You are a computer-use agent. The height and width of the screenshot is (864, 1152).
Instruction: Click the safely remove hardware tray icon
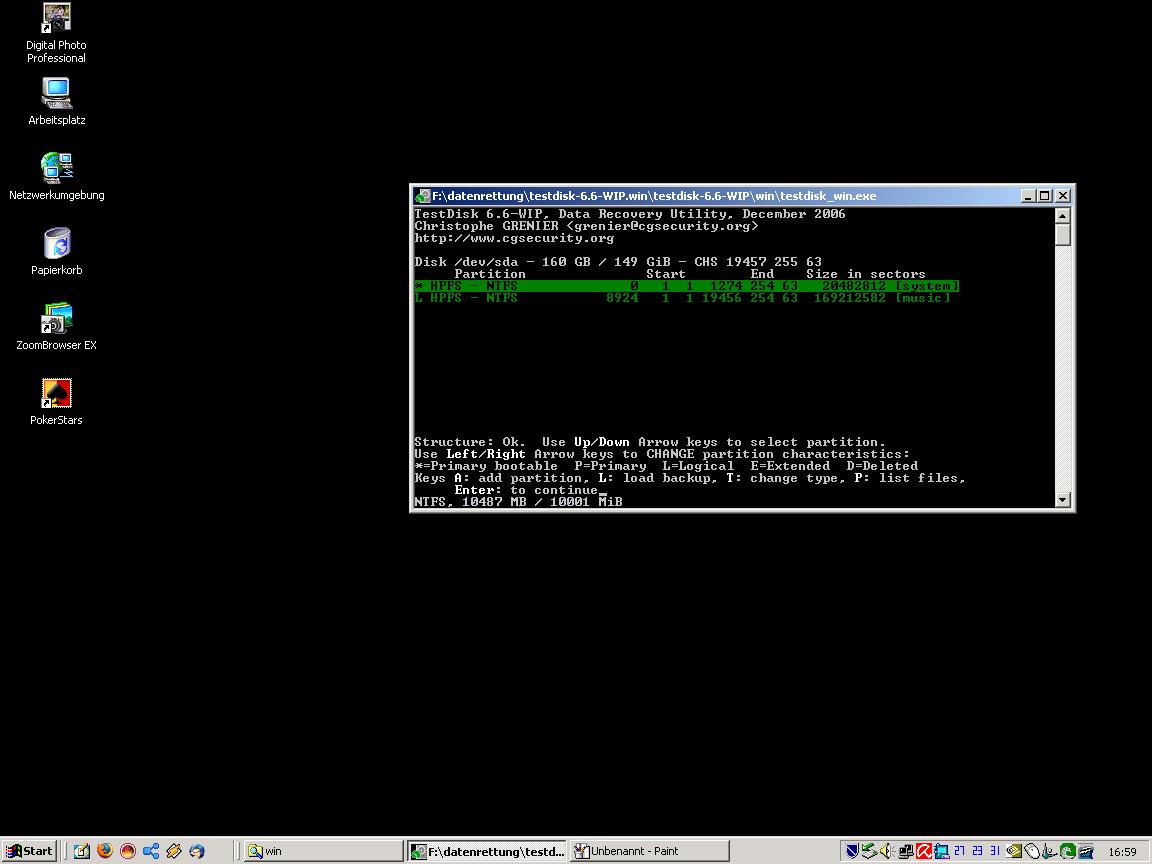tap(869, 851)
